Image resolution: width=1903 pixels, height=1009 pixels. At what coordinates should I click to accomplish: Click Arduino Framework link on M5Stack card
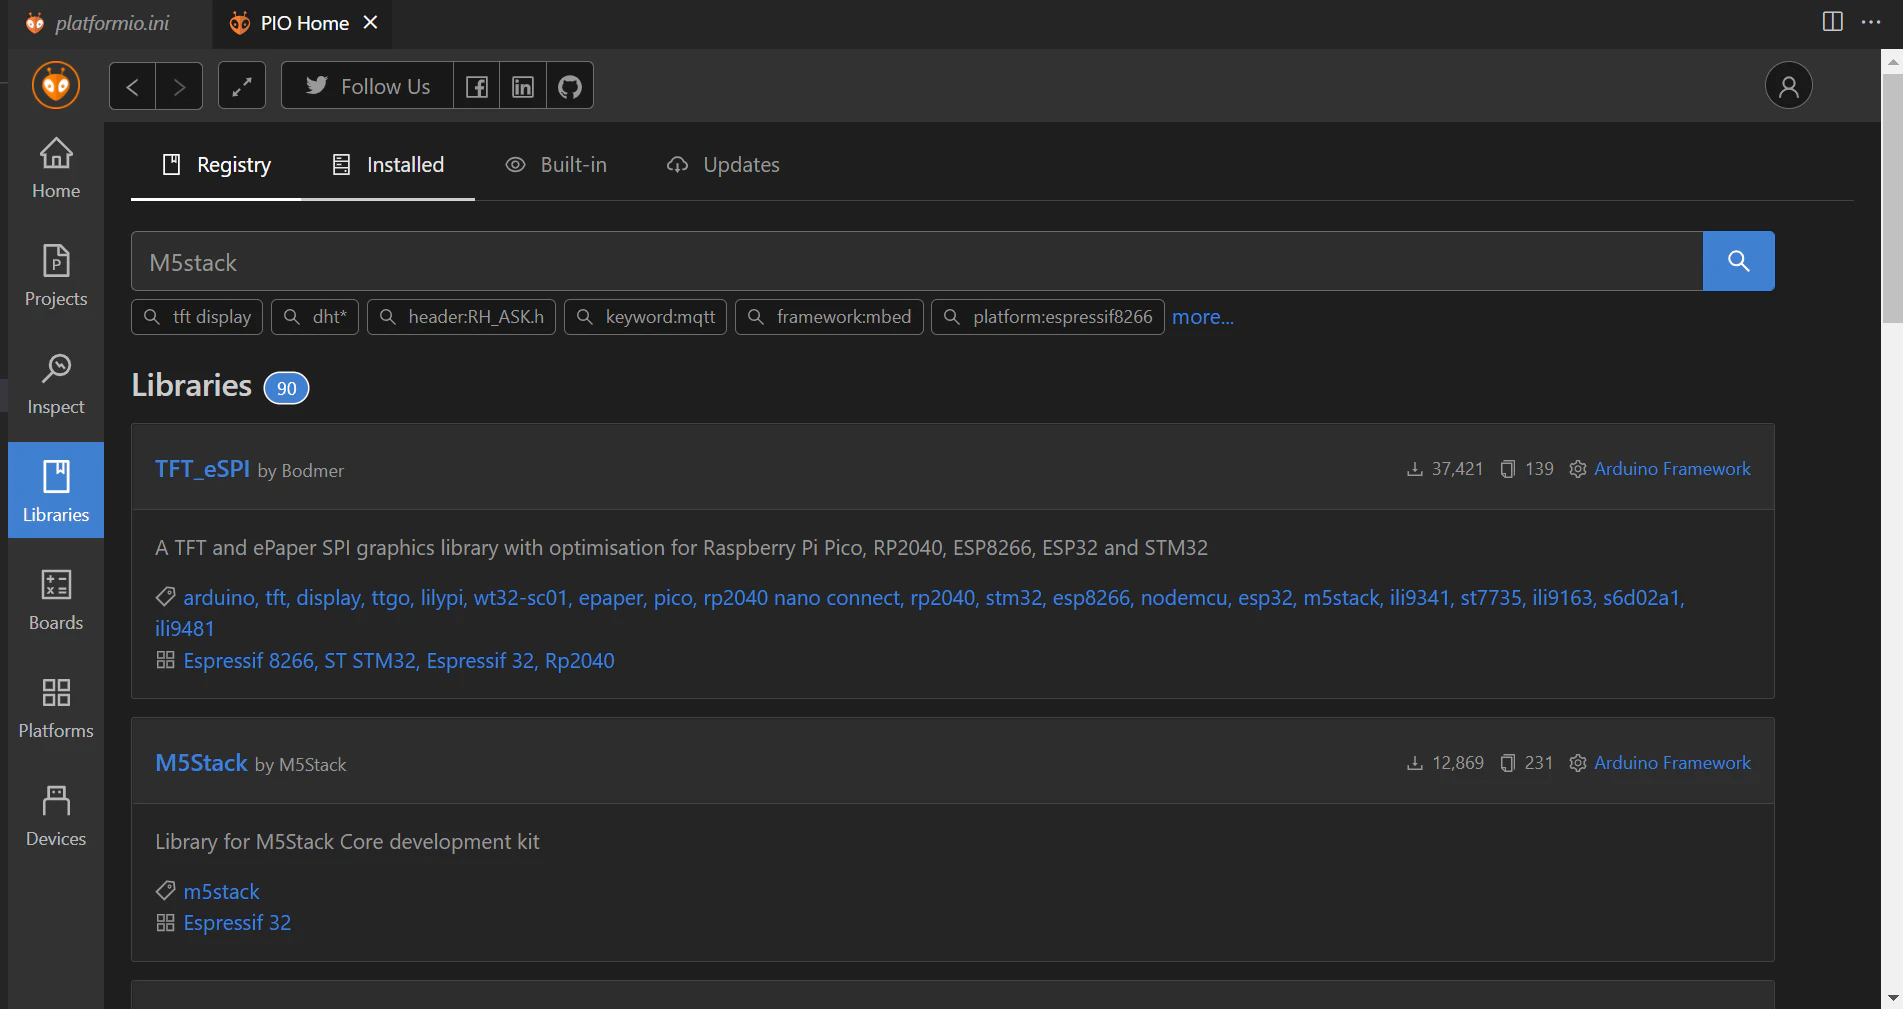click(x=1672, y=763)
